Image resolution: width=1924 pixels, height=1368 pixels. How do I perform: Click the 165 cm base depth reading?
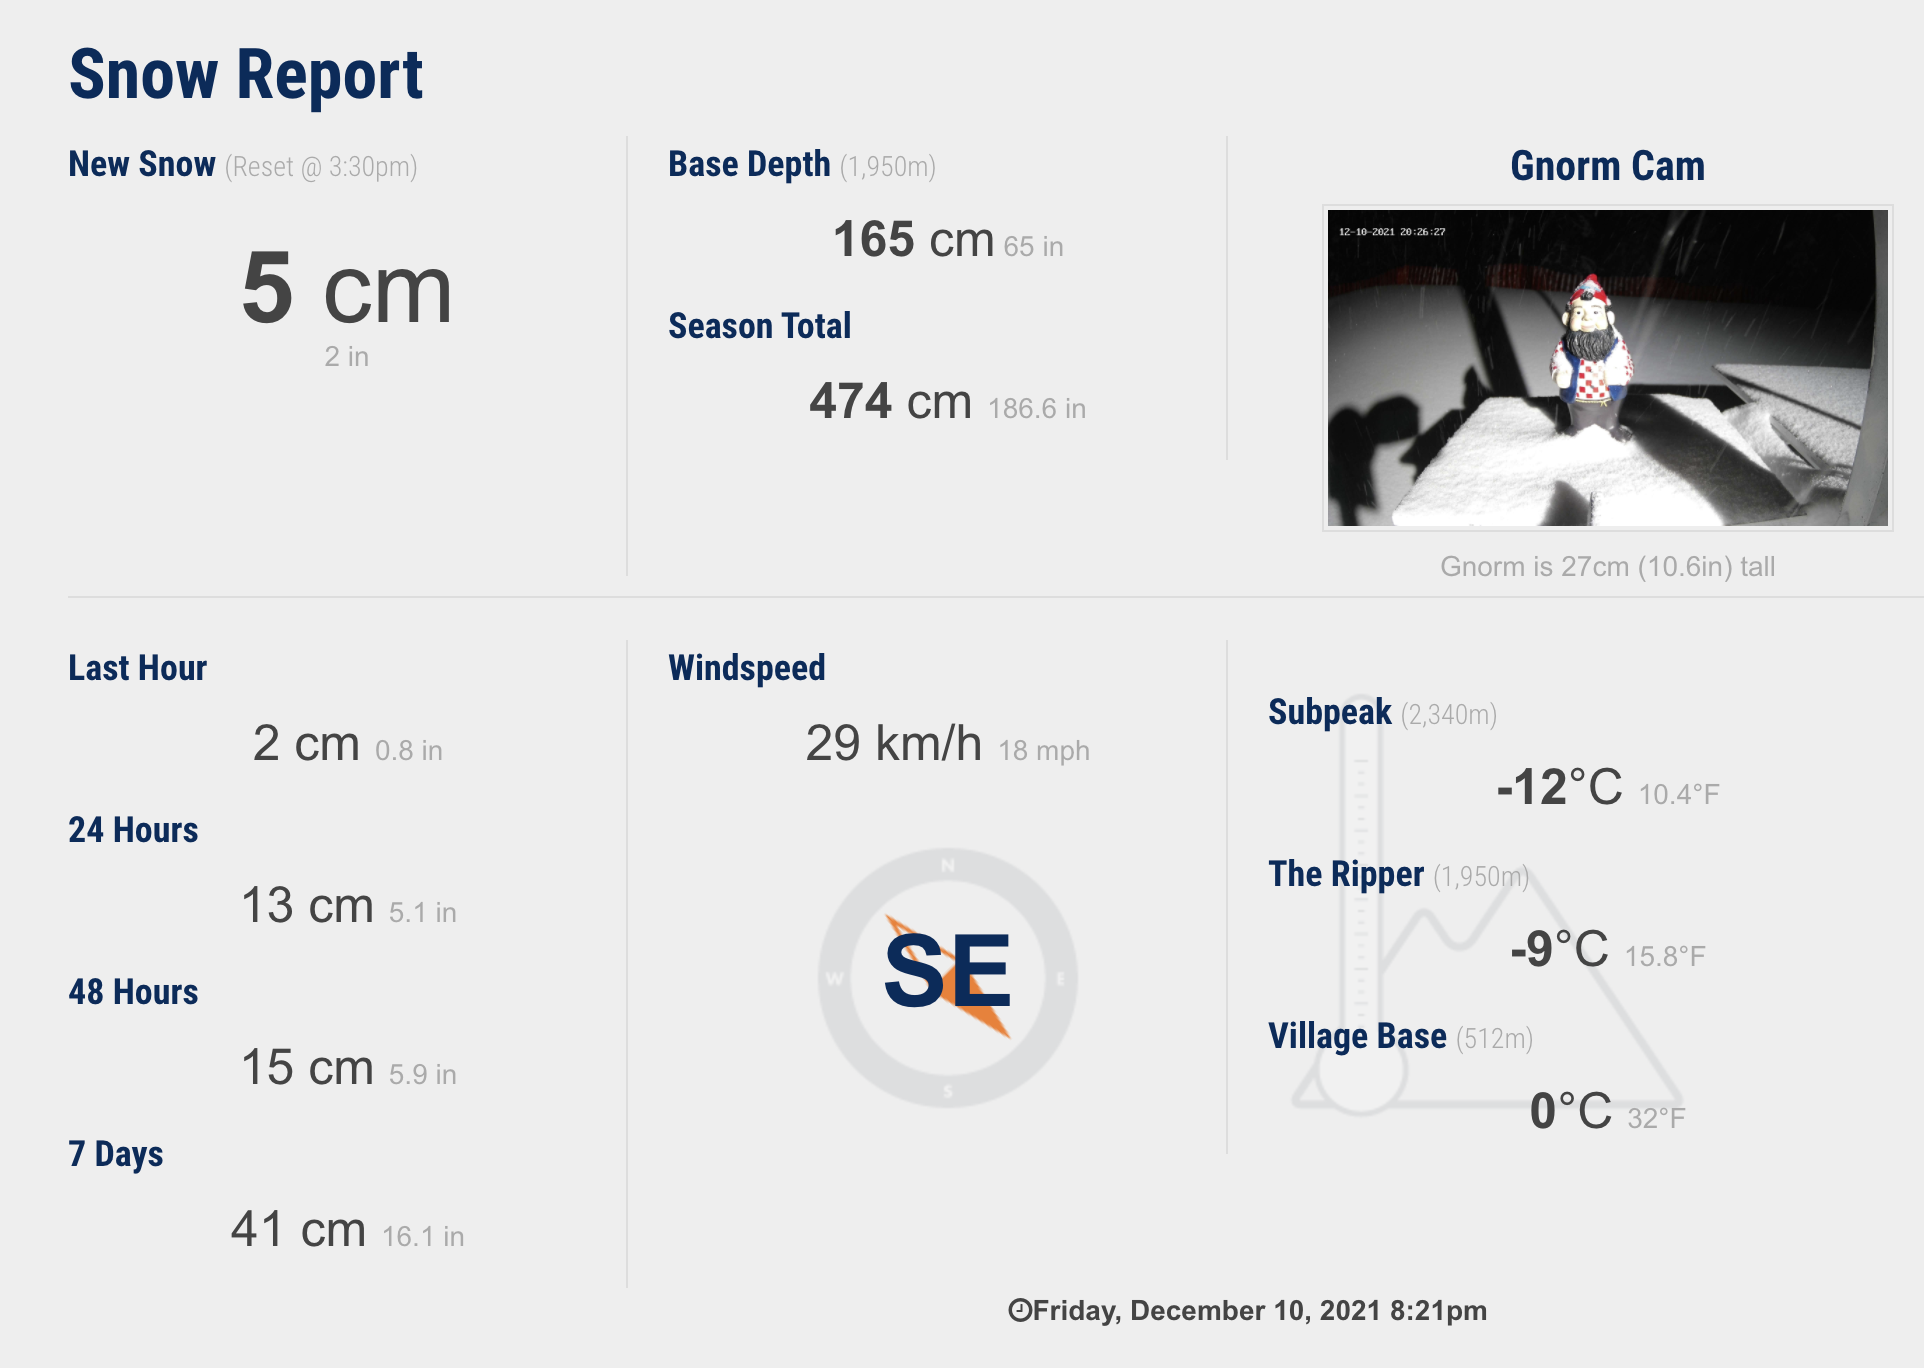913,240
